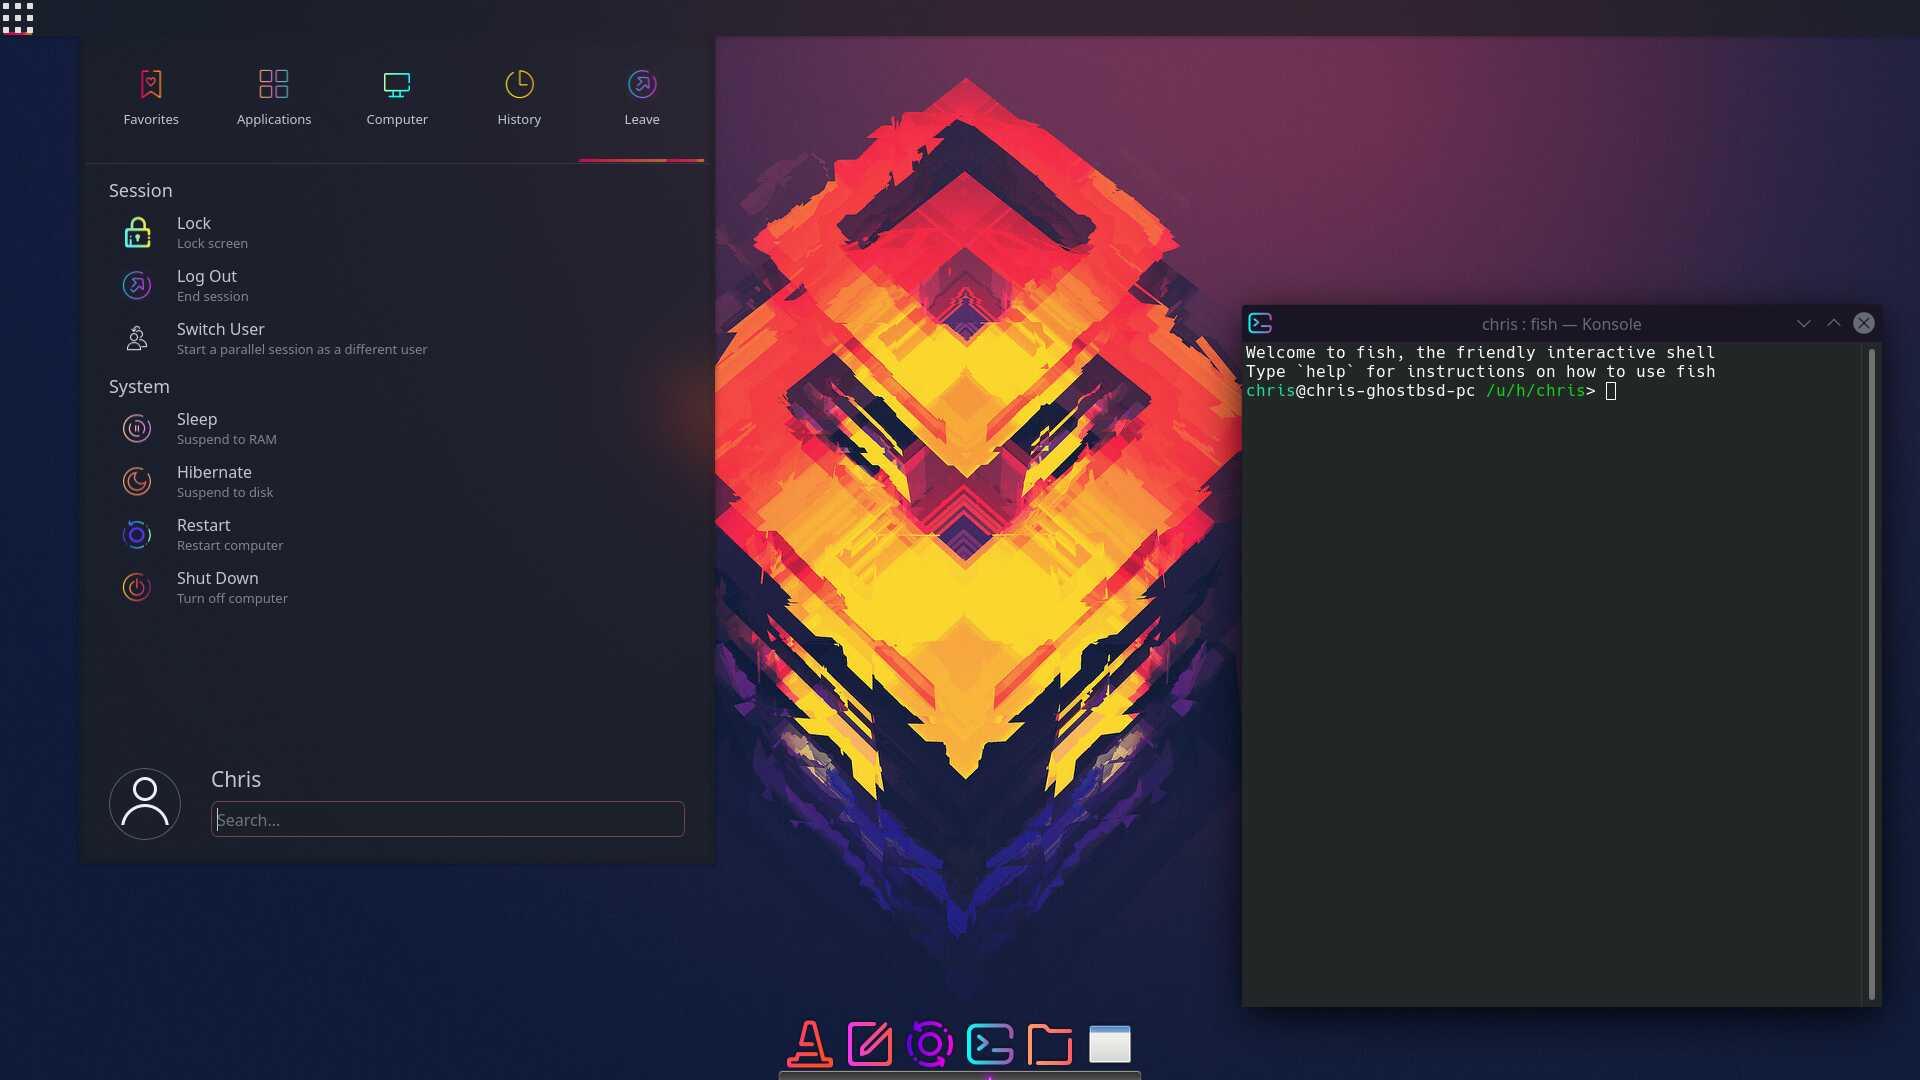Launch VLC cone icon in dock

pyautogui.click(x=810, y=1044)
